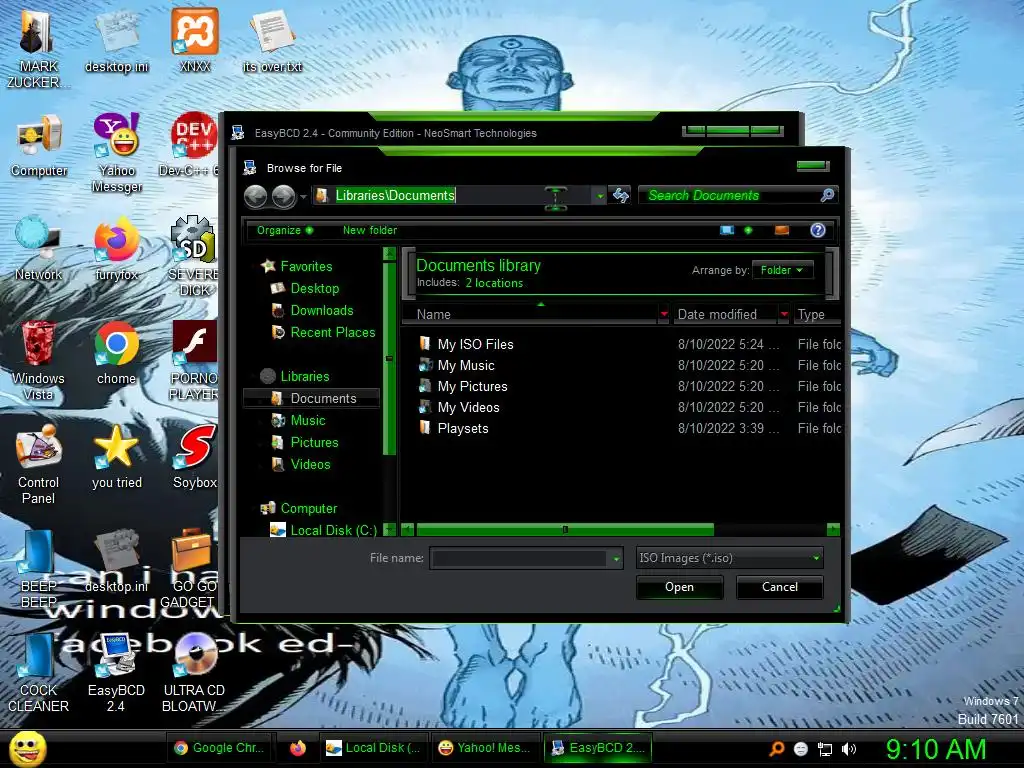The width and height of the screenshot is (1024, 768).
Task: Open the address bar history dropdown
Action: (x=600, y=196)
